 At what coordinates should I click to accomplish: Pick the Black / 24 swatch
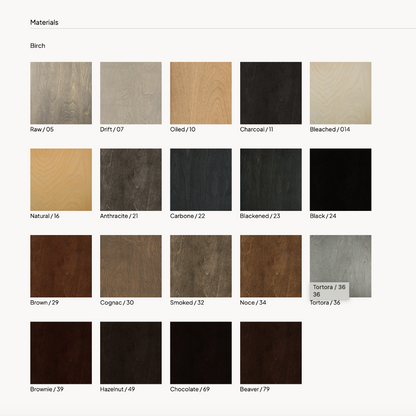(x=341, y=180)
